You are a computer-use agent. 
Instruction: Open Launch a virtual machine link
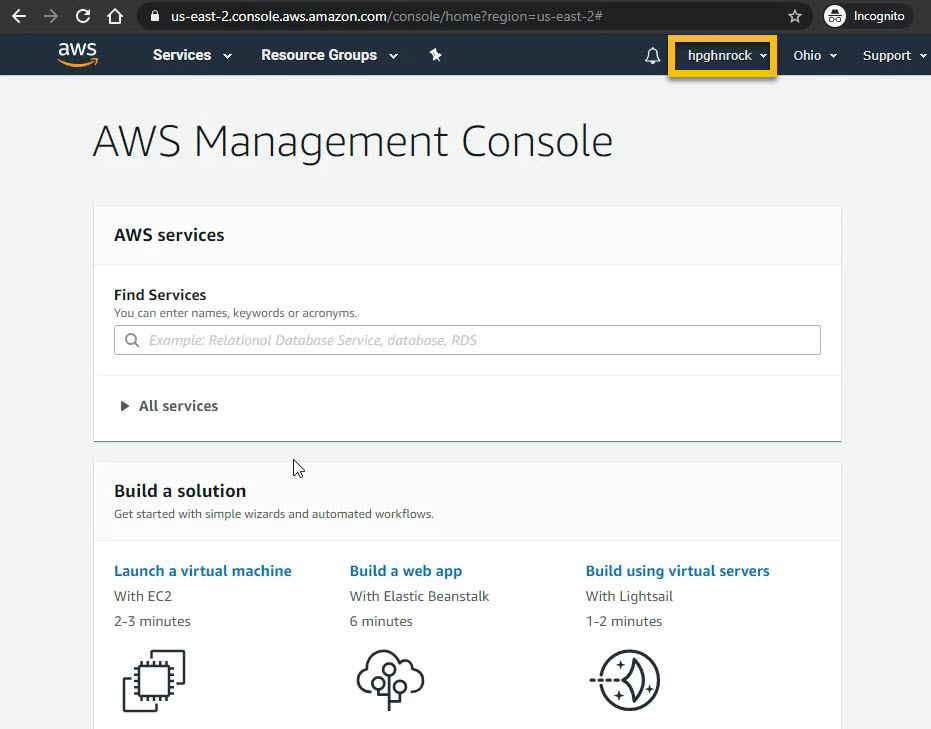(202, 571)
